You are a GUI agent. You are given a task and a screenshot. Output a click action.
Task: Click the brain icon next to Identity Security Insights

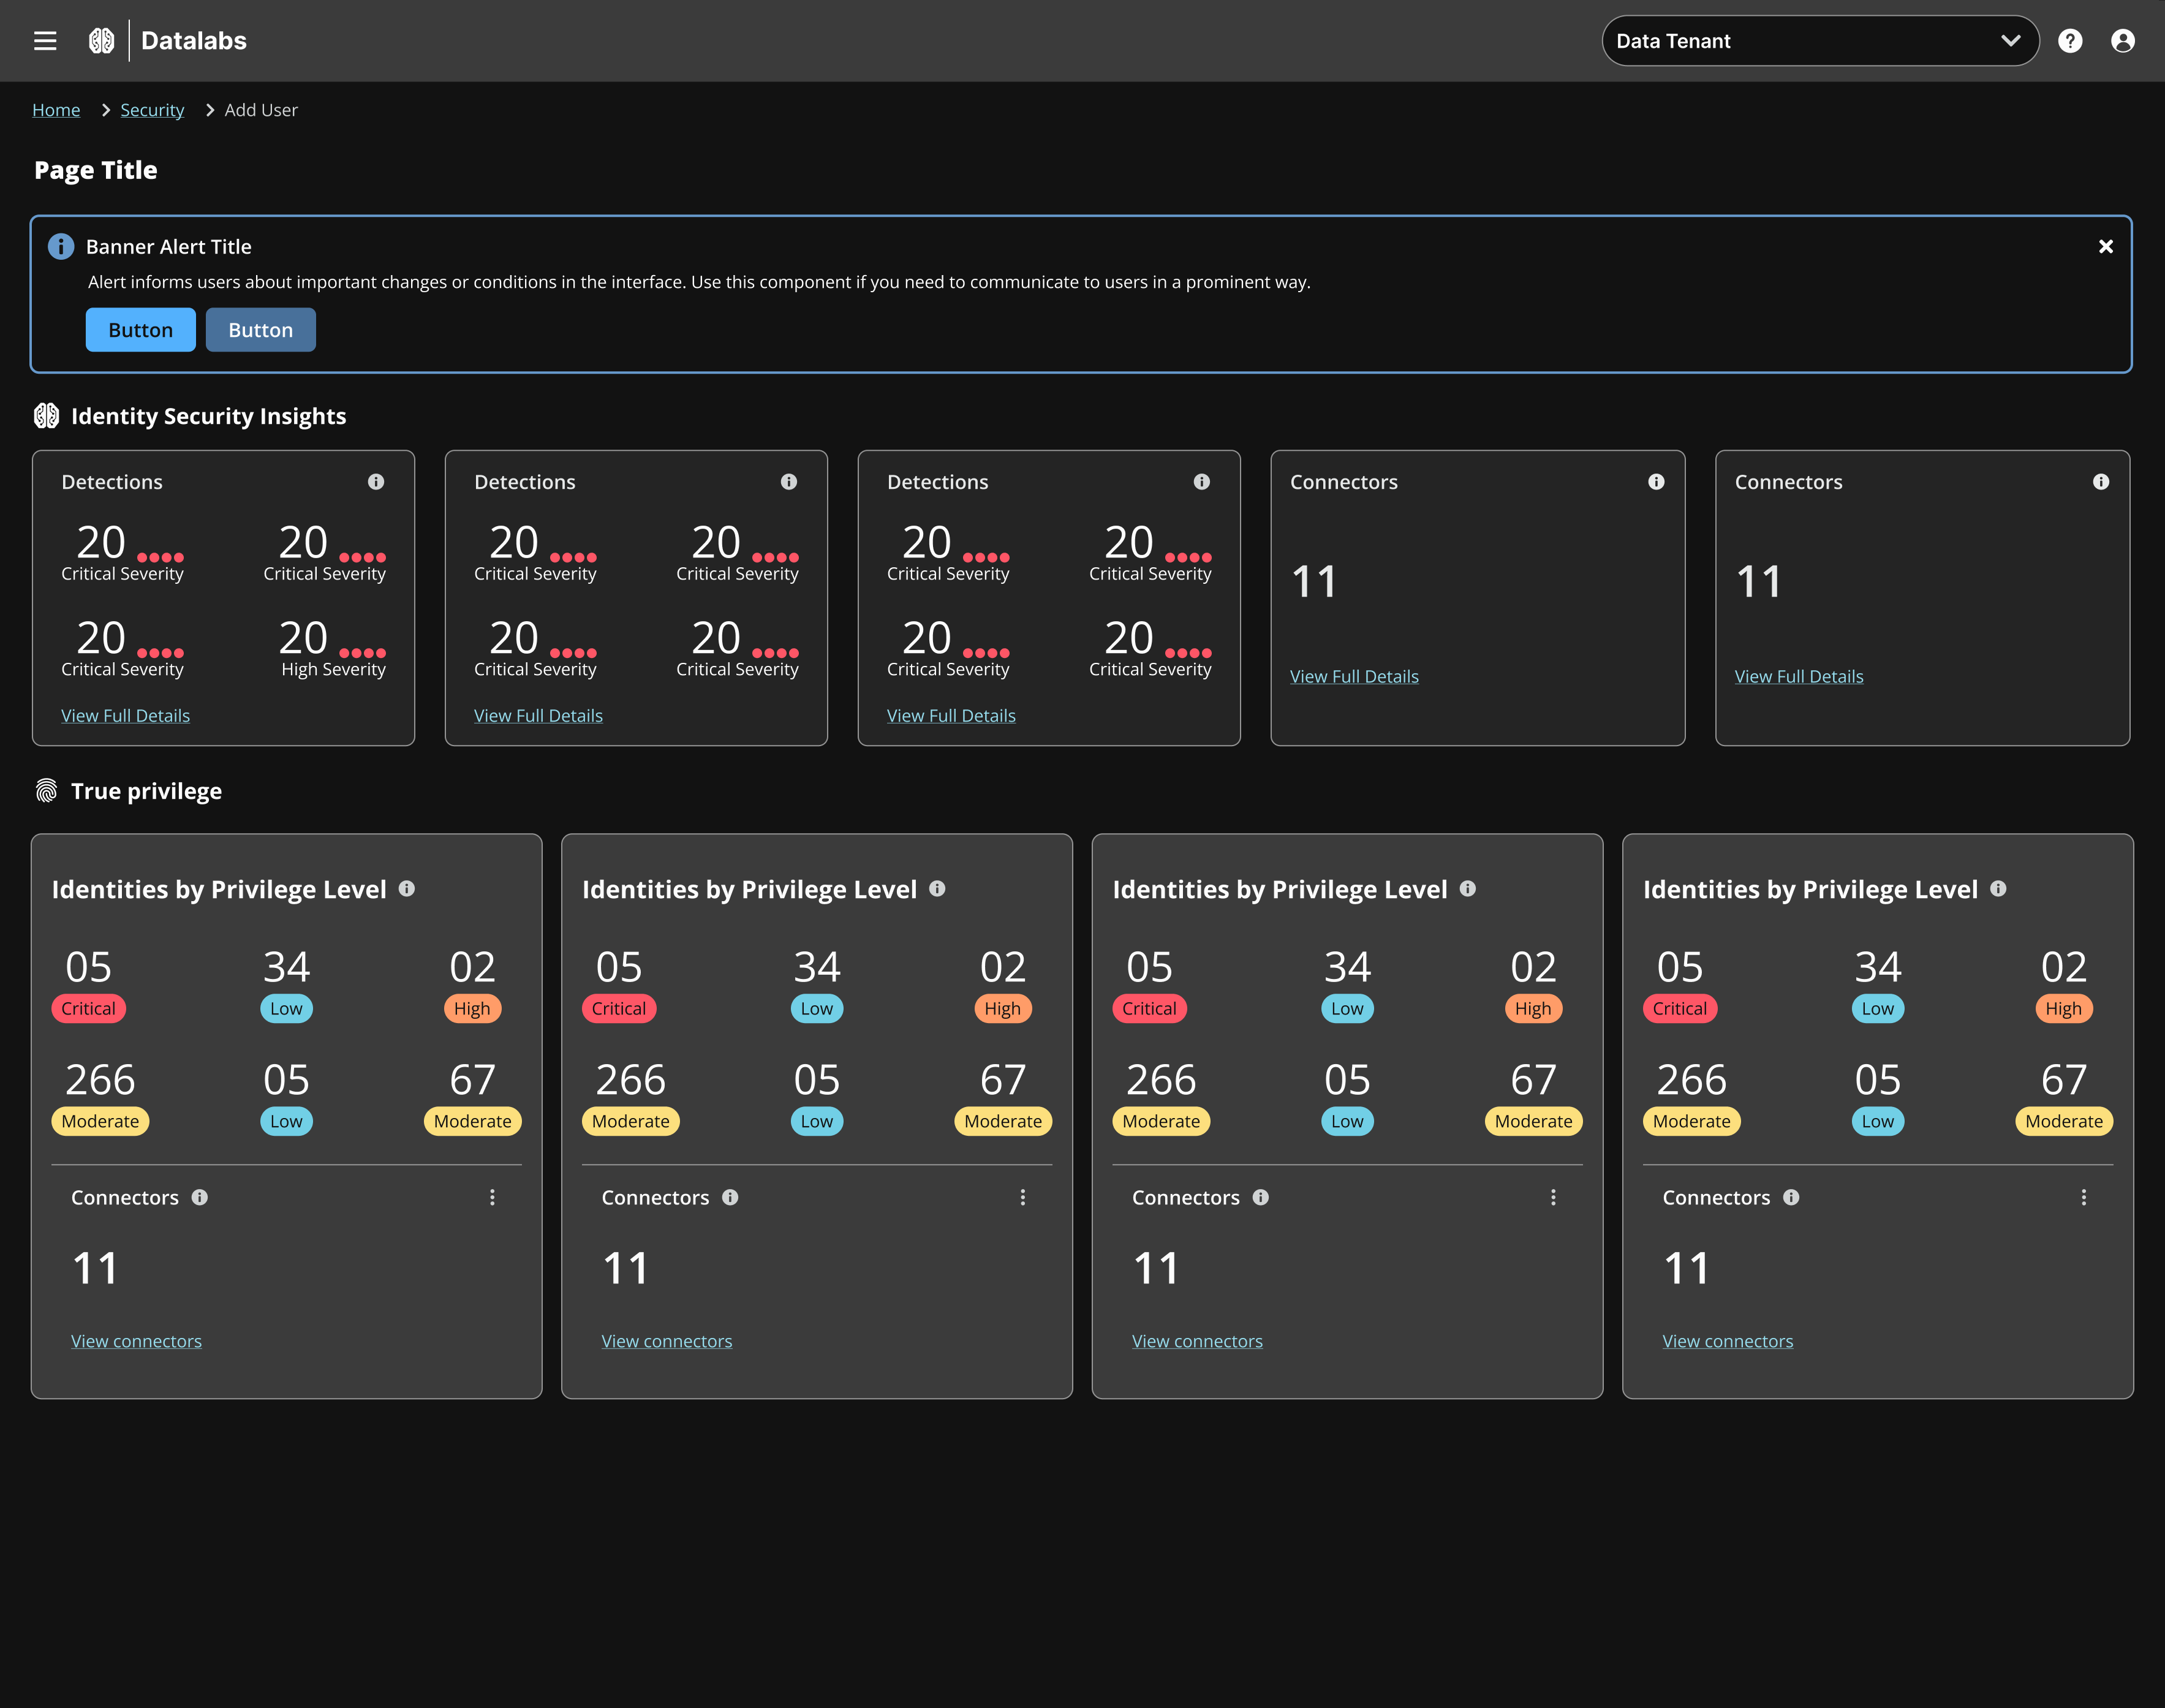[47, 416]
